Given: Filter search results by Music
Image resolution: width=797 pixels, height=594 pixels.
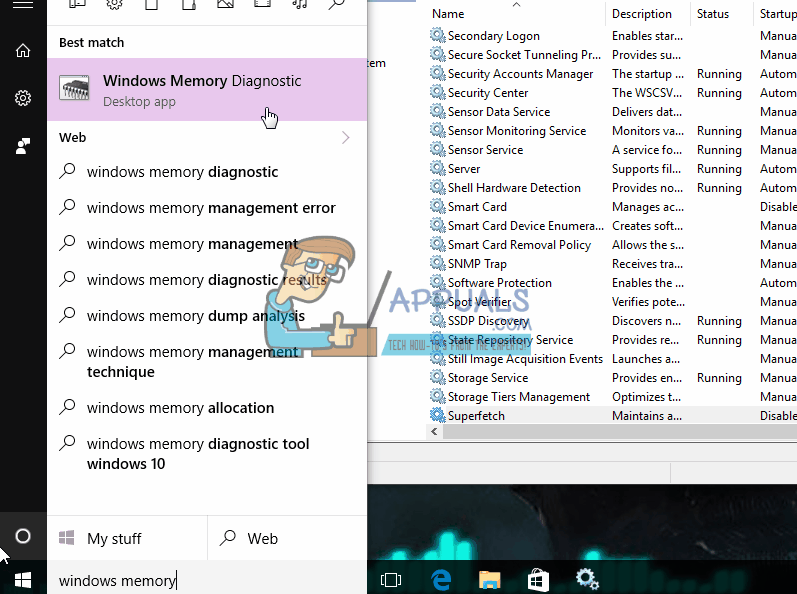Looking at the screenshot, I should click(299, 5).
